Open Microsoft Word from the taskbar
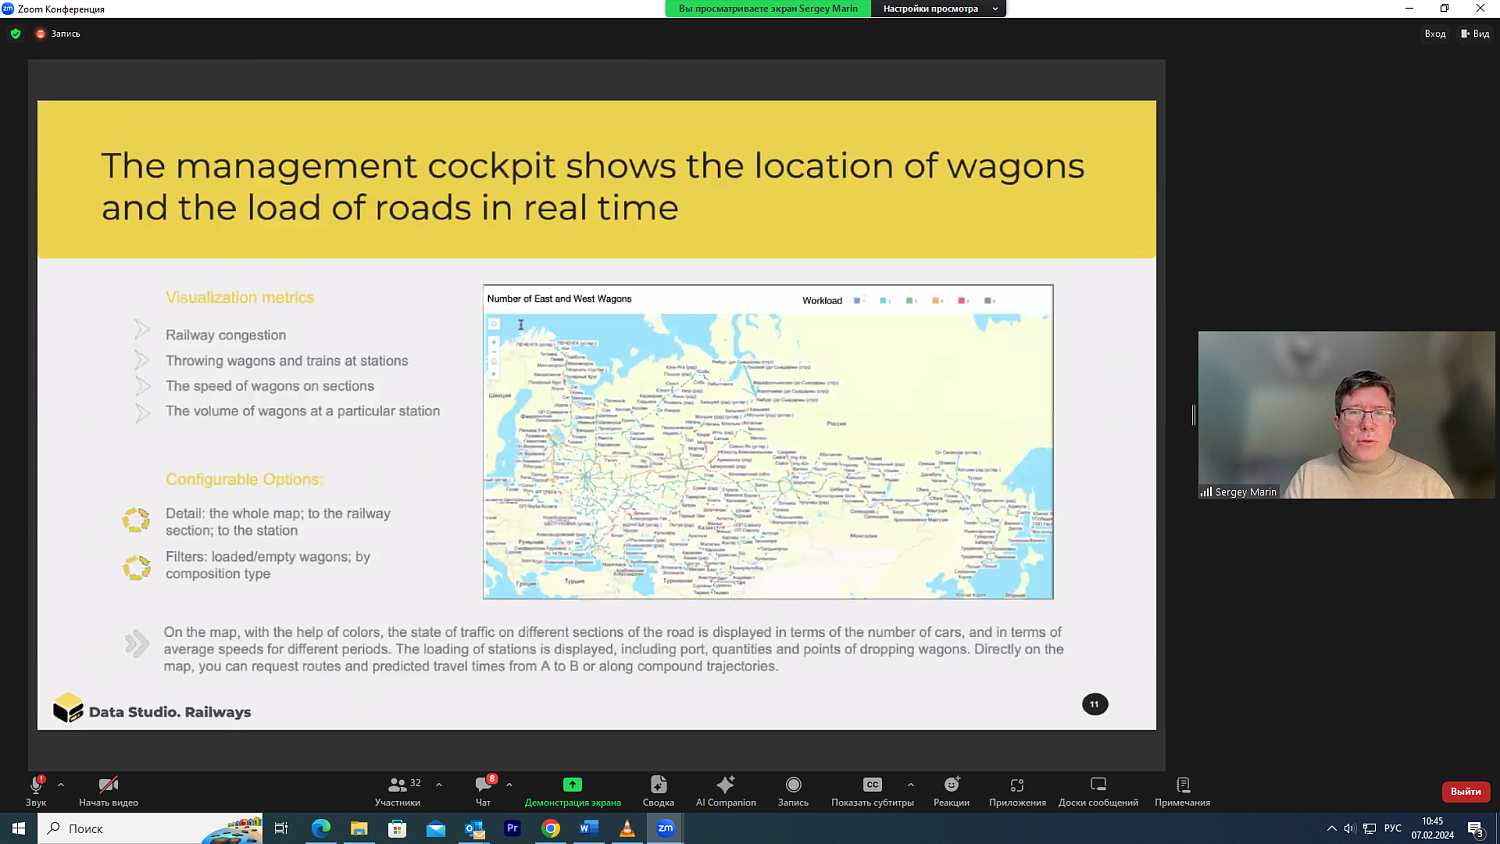This screenshot has height=844, width=1500. coord(588,828)
